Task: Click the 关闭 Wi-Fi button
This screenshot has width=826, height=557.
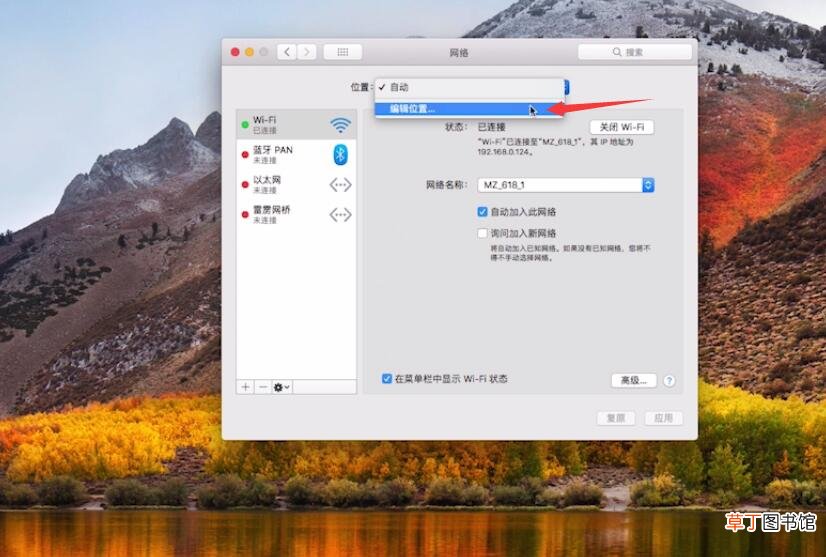Action: pyautogui.click(x=622, y=127)
